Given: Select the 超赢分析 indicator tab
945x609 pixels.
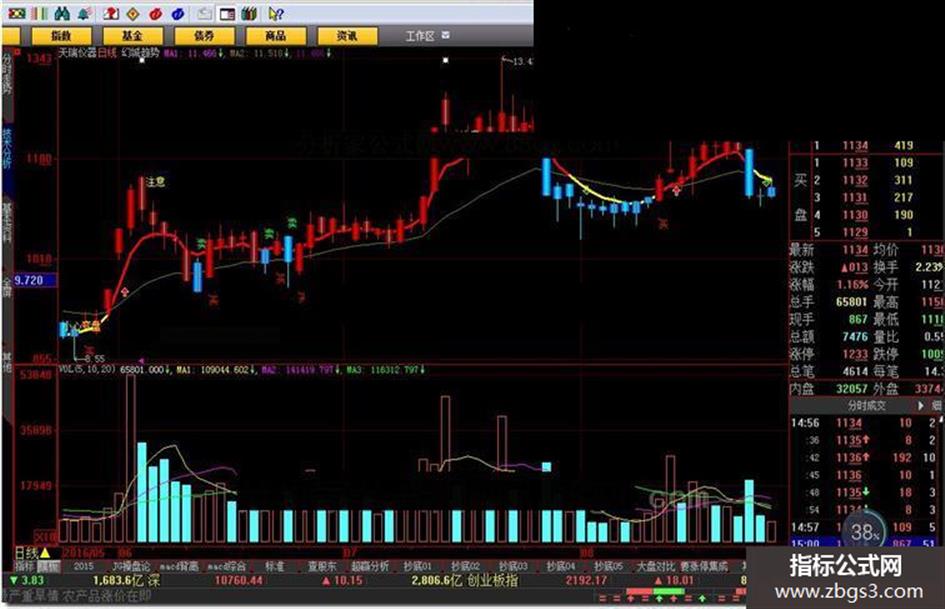Looking at the screenshot, I should 369,567.
